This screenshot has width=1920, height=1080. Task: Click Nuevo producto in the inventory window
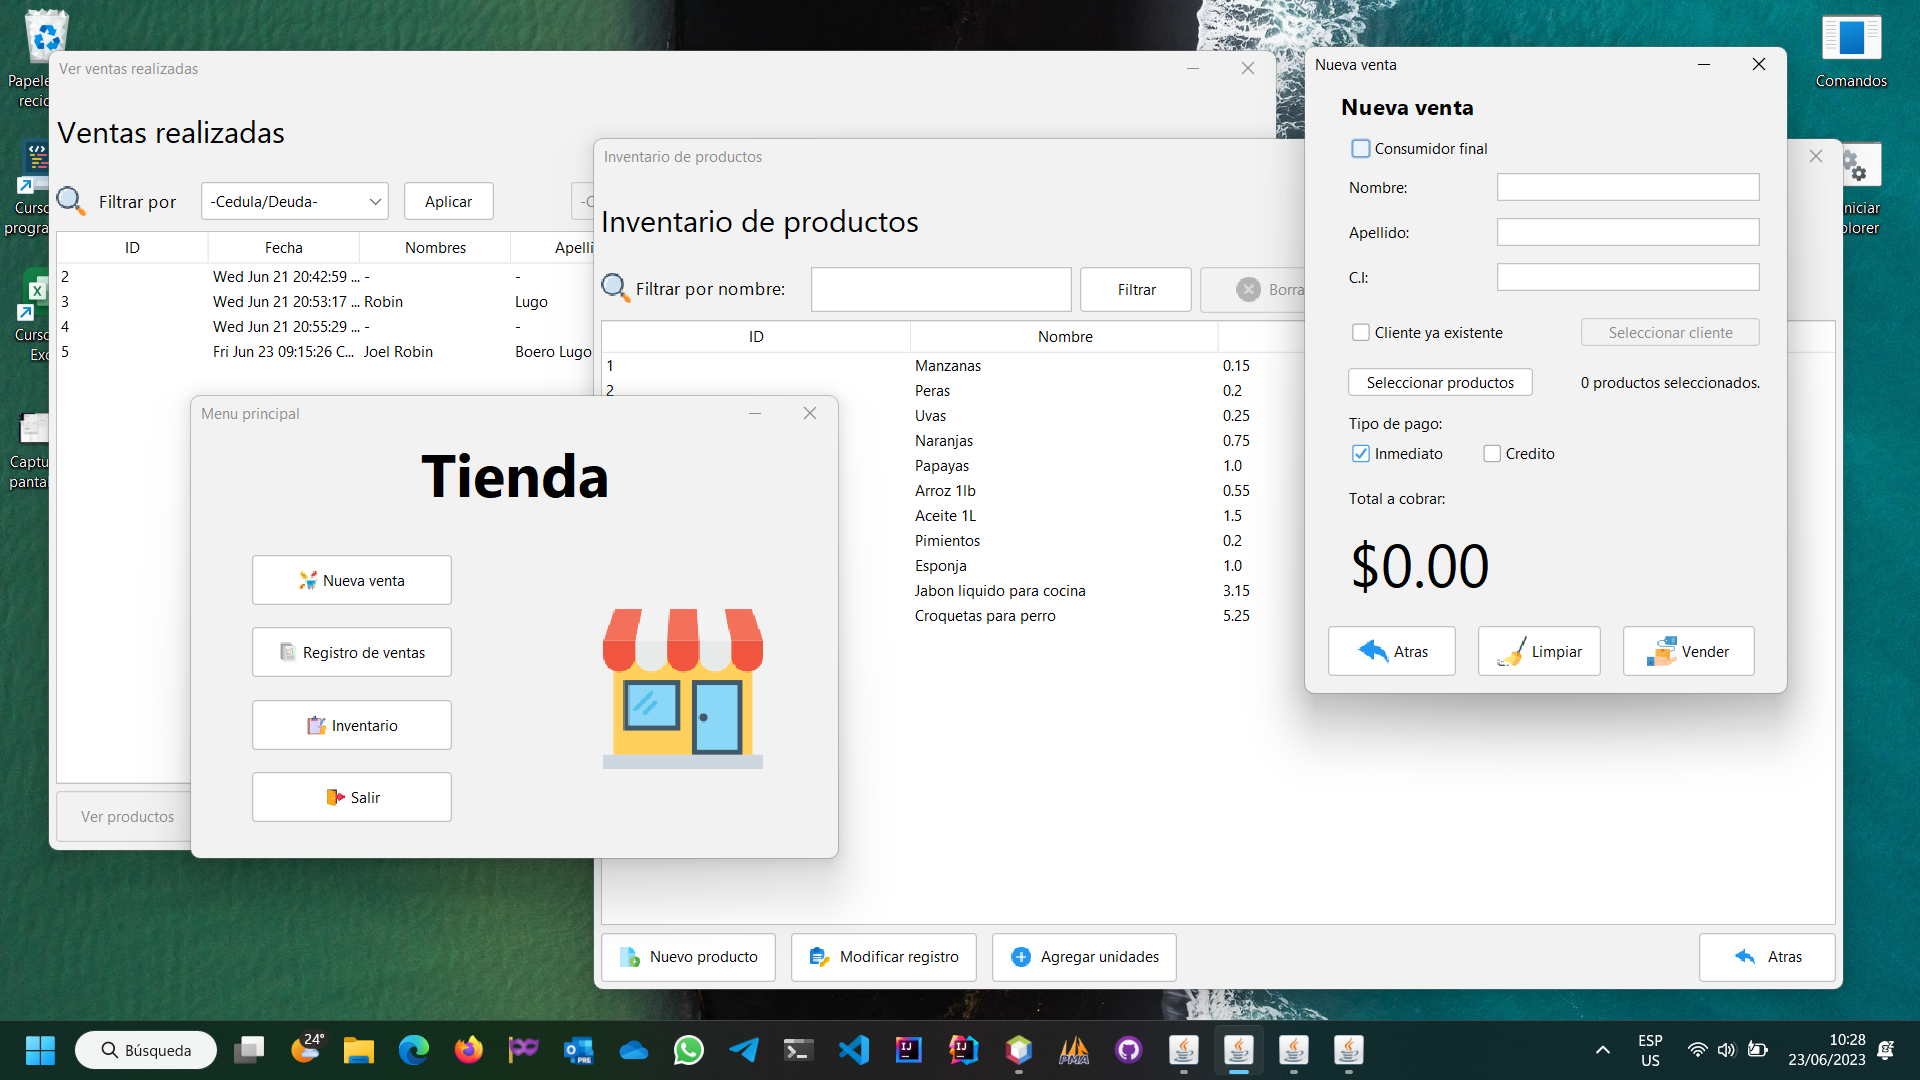coord(688,957)
